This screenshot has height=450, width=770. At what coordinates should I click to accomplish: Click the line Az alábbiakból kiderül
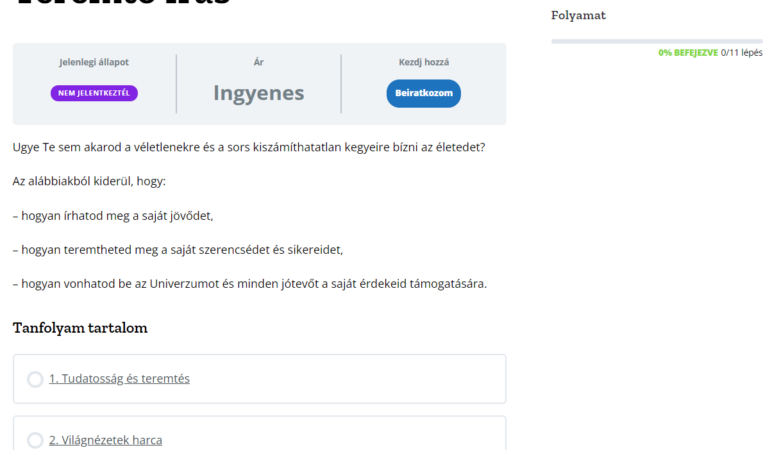pyautogui.click(x=89, y=181)
